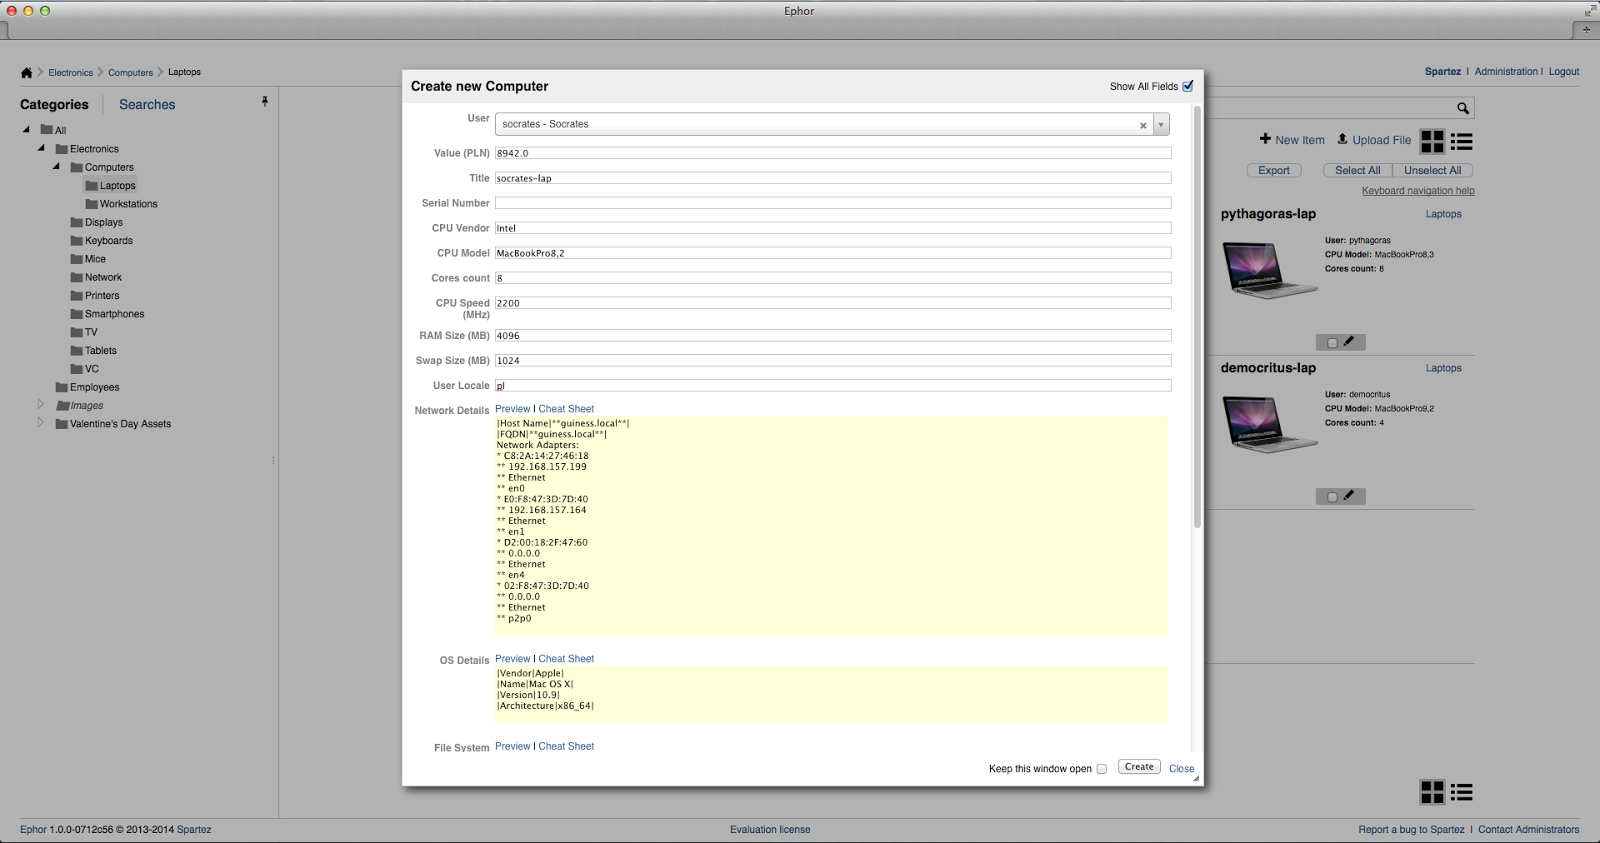Switch to the Categories tab
Image resolution: width=1600 pixels, height=843 pixels.
(54, 104)
